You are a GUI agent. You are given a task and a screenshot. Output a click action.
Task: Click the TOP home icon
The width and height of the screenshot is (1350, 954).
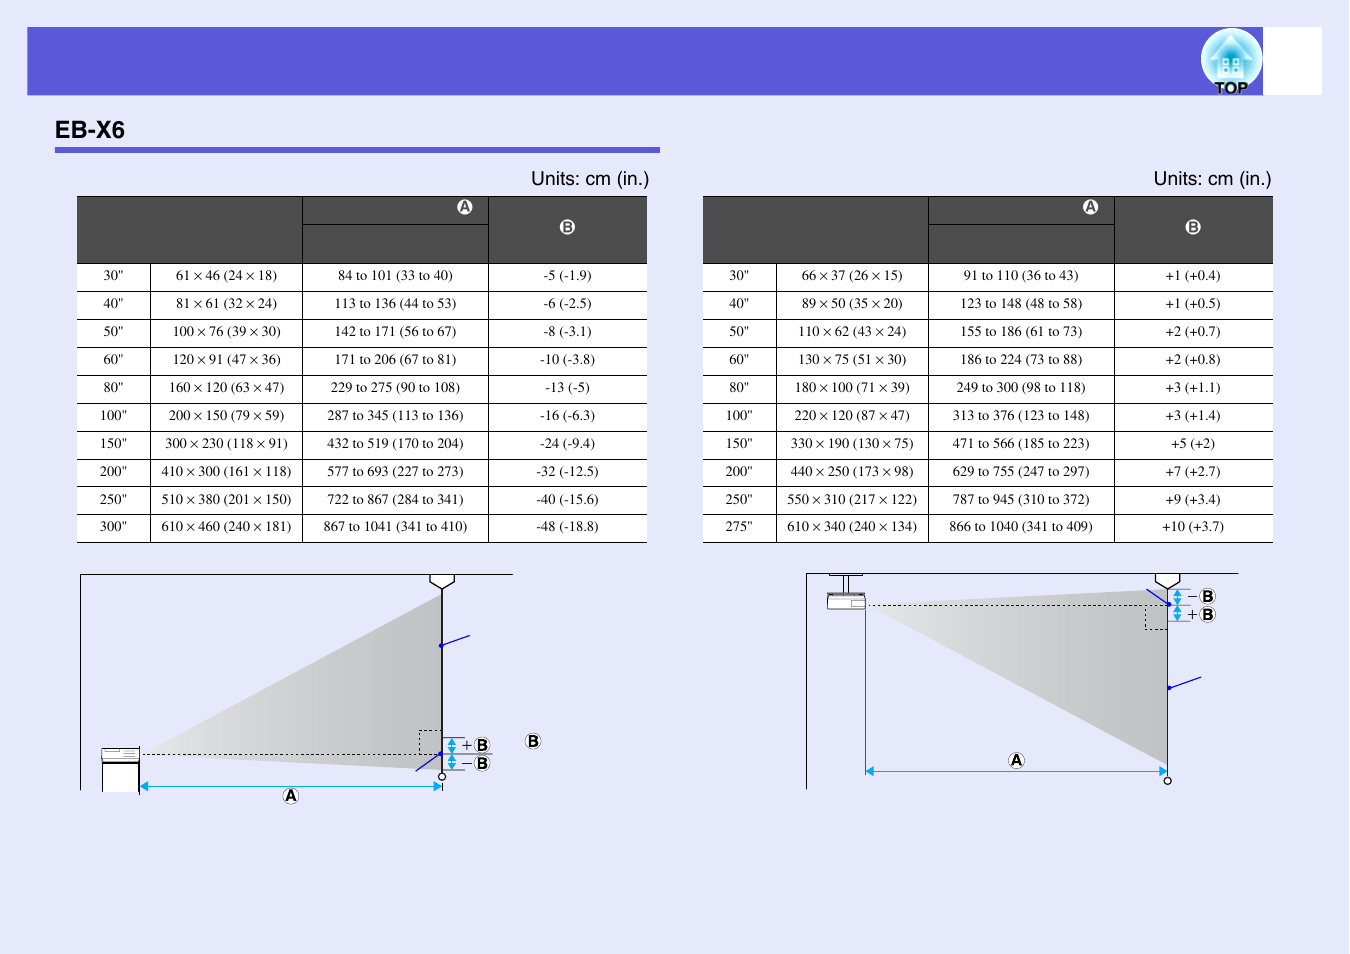[x=1231, y=62]
